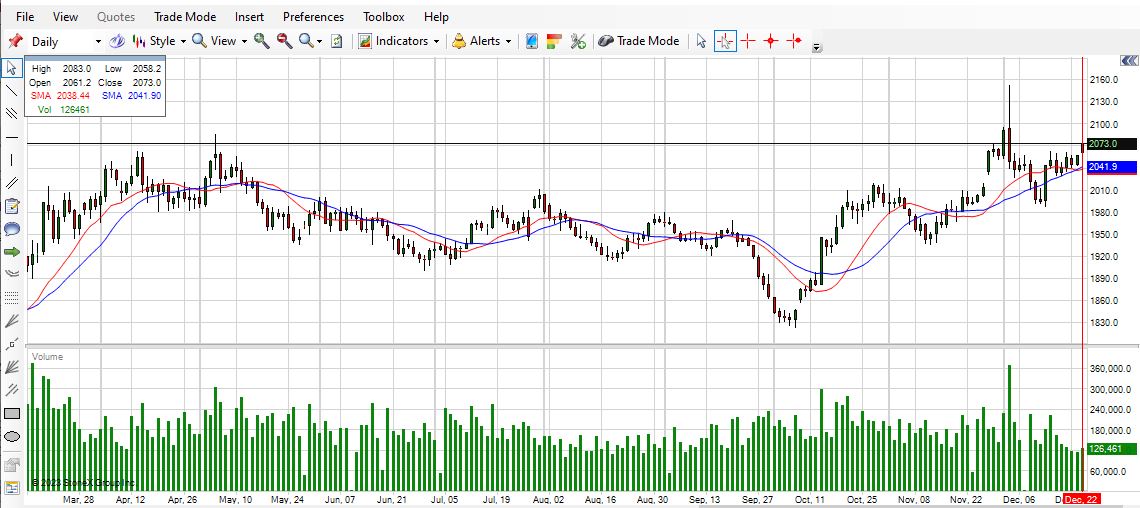Open the Alerts dropdown

[x=482, y=41]
